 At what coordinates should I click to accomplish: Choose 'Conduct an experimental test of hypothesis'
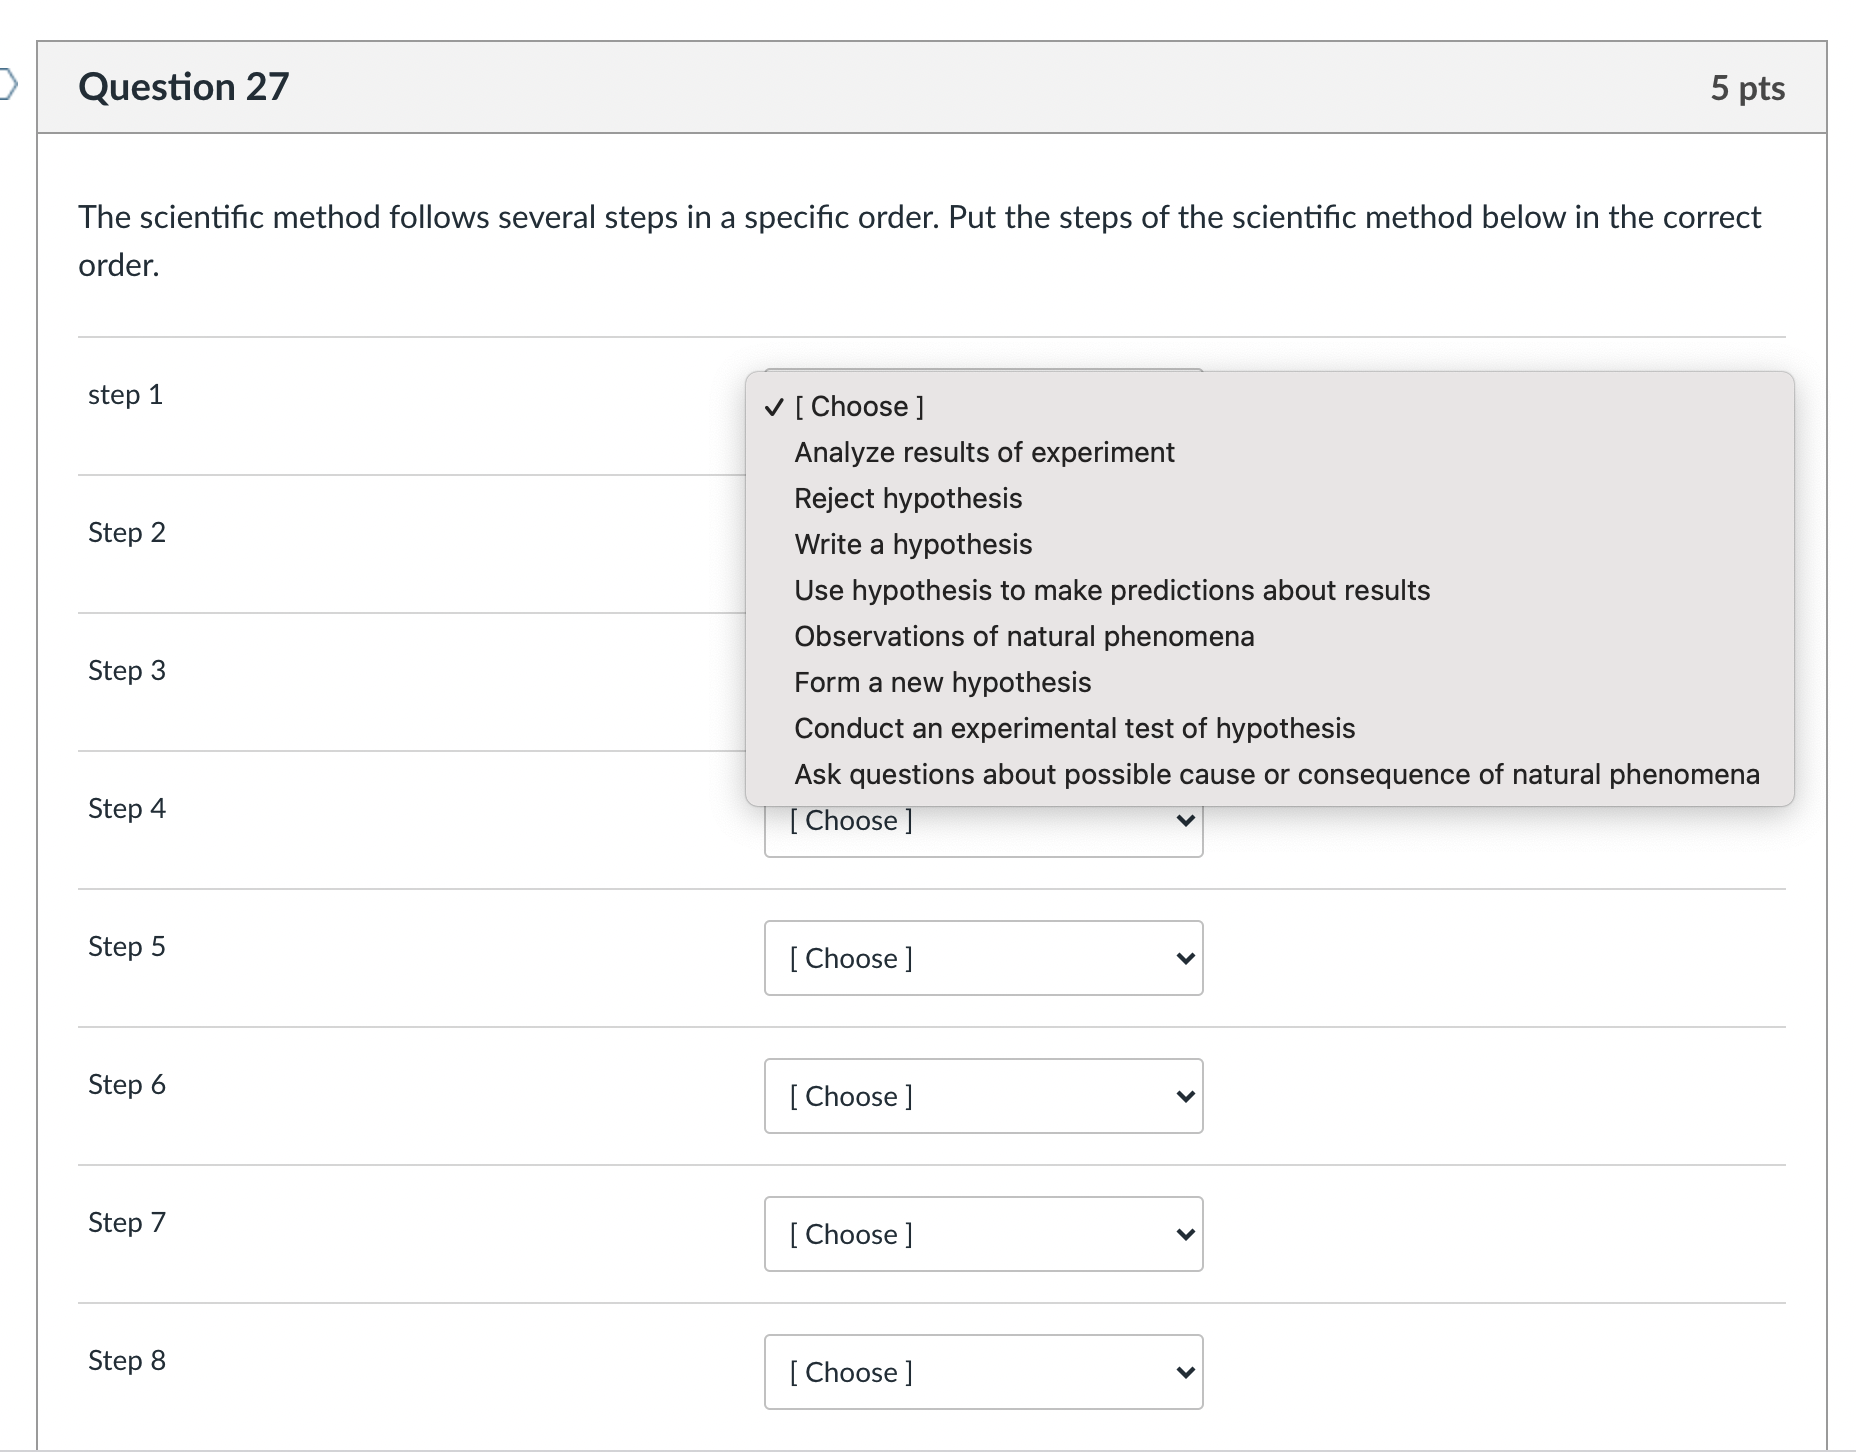(1074, 728)
